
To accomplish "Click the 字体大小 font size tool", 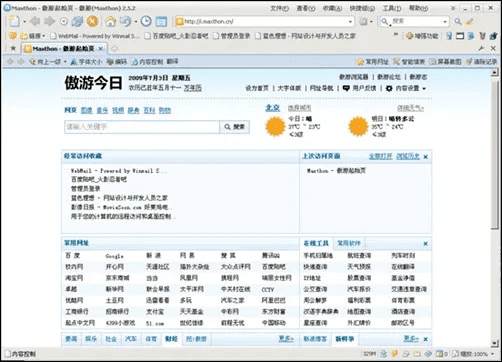I will coord(86,62).
